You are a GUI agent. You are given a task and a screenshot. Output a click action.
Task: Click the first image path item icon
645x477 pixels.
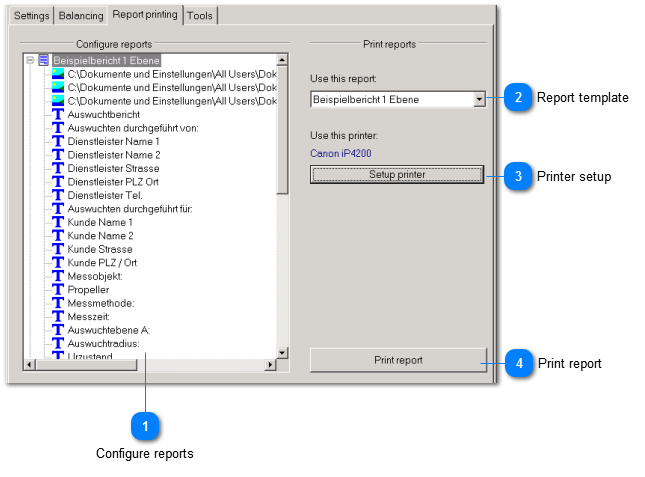click(58, 74)
